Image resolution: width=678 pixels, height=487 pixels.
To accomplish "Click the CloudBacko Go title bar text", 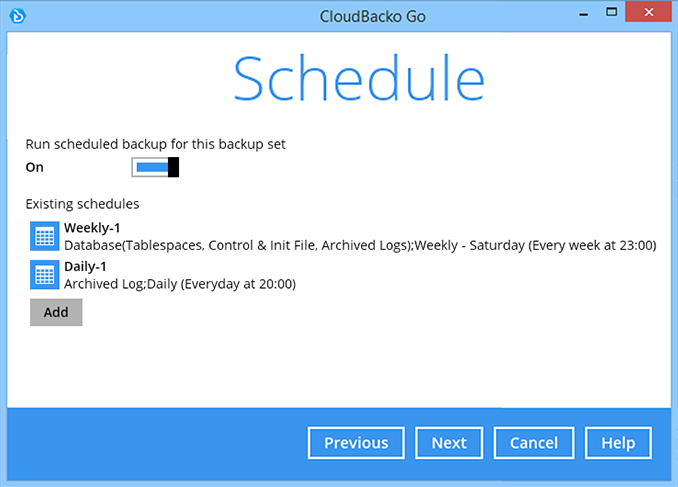I will coord(373,16).
